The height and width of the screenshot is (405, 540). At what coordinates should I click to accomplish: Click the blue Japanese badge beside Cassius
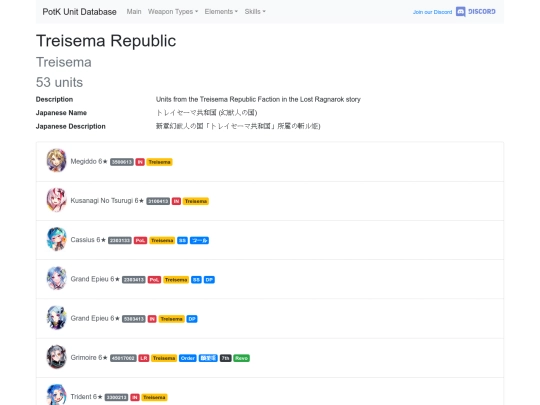tap(199, 240)
